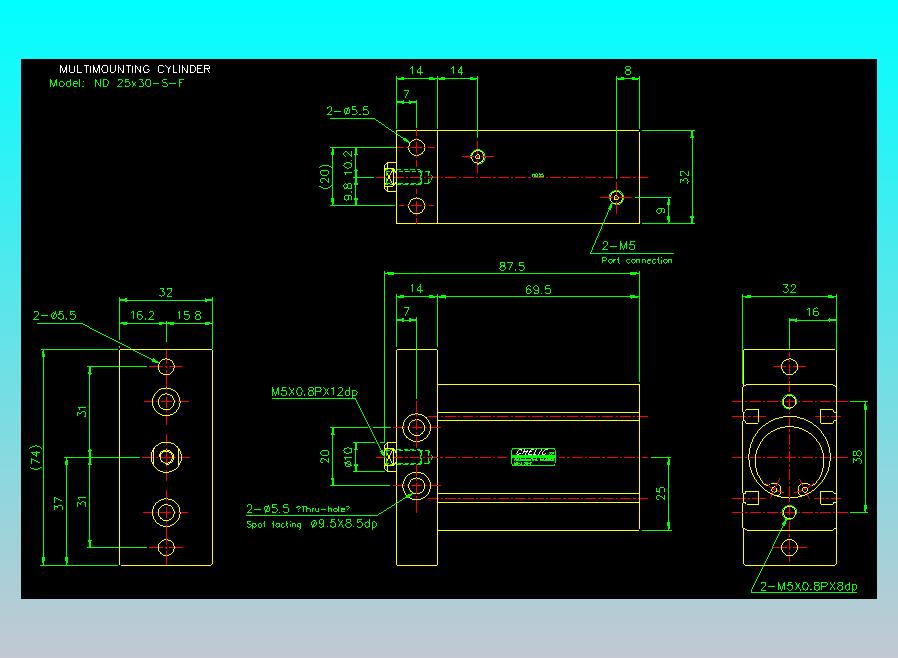This screenshot has height=658, width=898.
Task: Click the Port connection annotation
Action: coord(637,261)
